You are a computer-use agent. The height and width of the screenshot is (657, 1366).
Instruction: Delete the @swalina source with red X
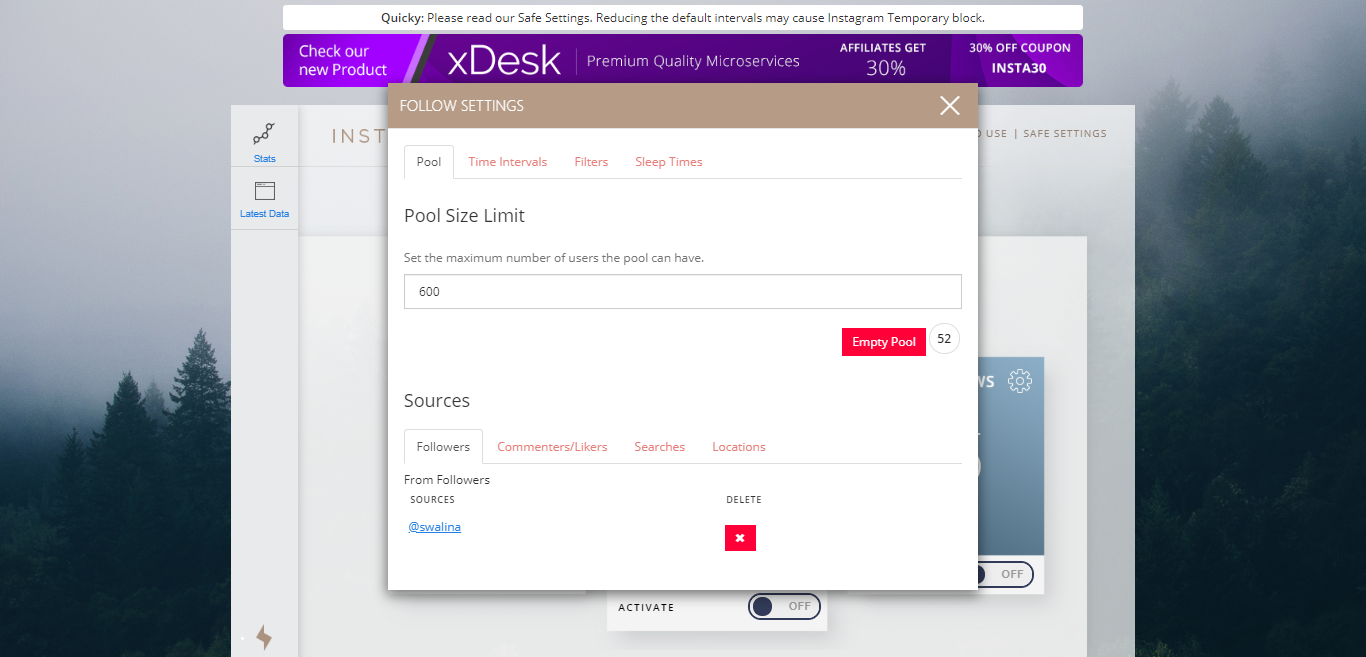click(x=740, y=538)
